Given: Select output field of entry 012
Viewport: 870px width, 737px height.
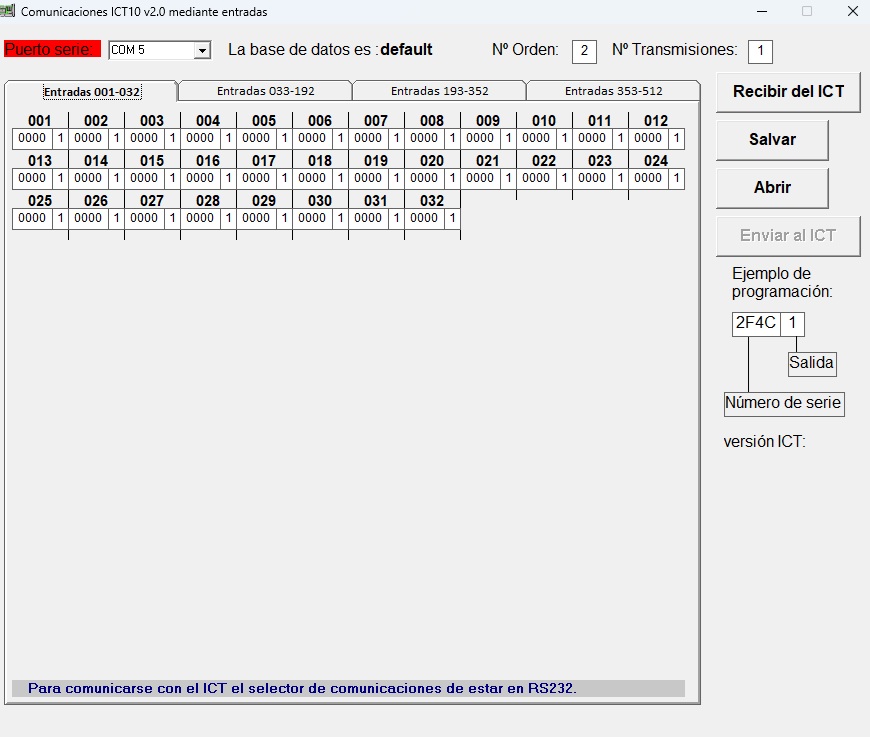Looking at the screenshot, I should pyautogui.click(x=677, y=138).
